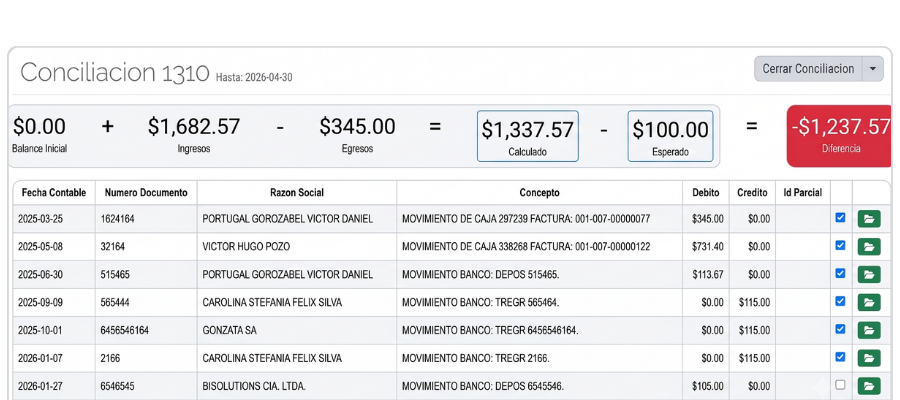
Task: Click the Fecha Contable column header
Action: point(54,193)
